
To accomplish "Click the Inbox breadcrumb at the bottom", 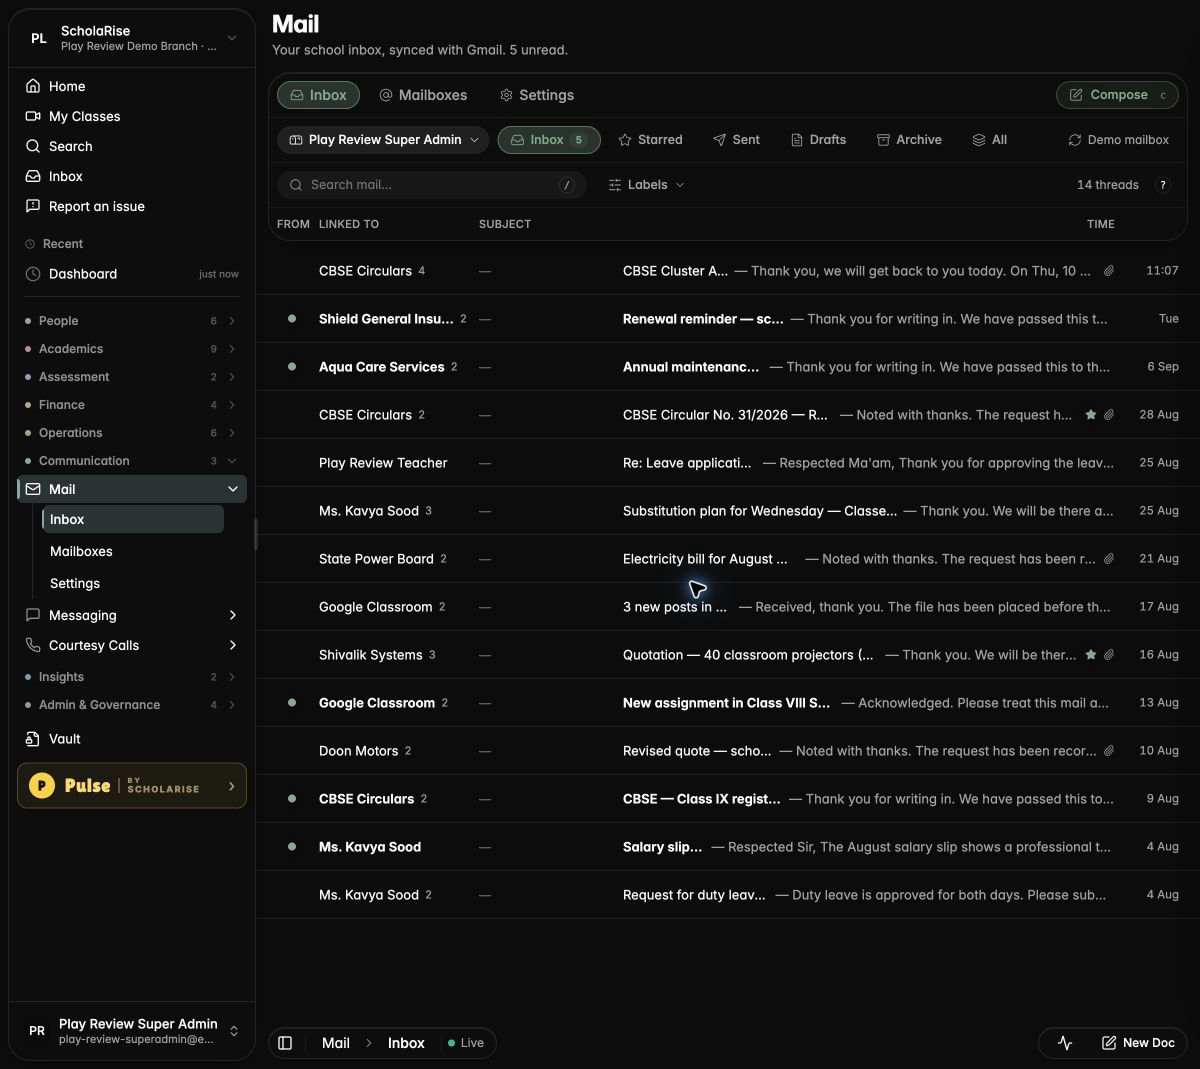I will pyautogui.click(x=406, y=1043).
